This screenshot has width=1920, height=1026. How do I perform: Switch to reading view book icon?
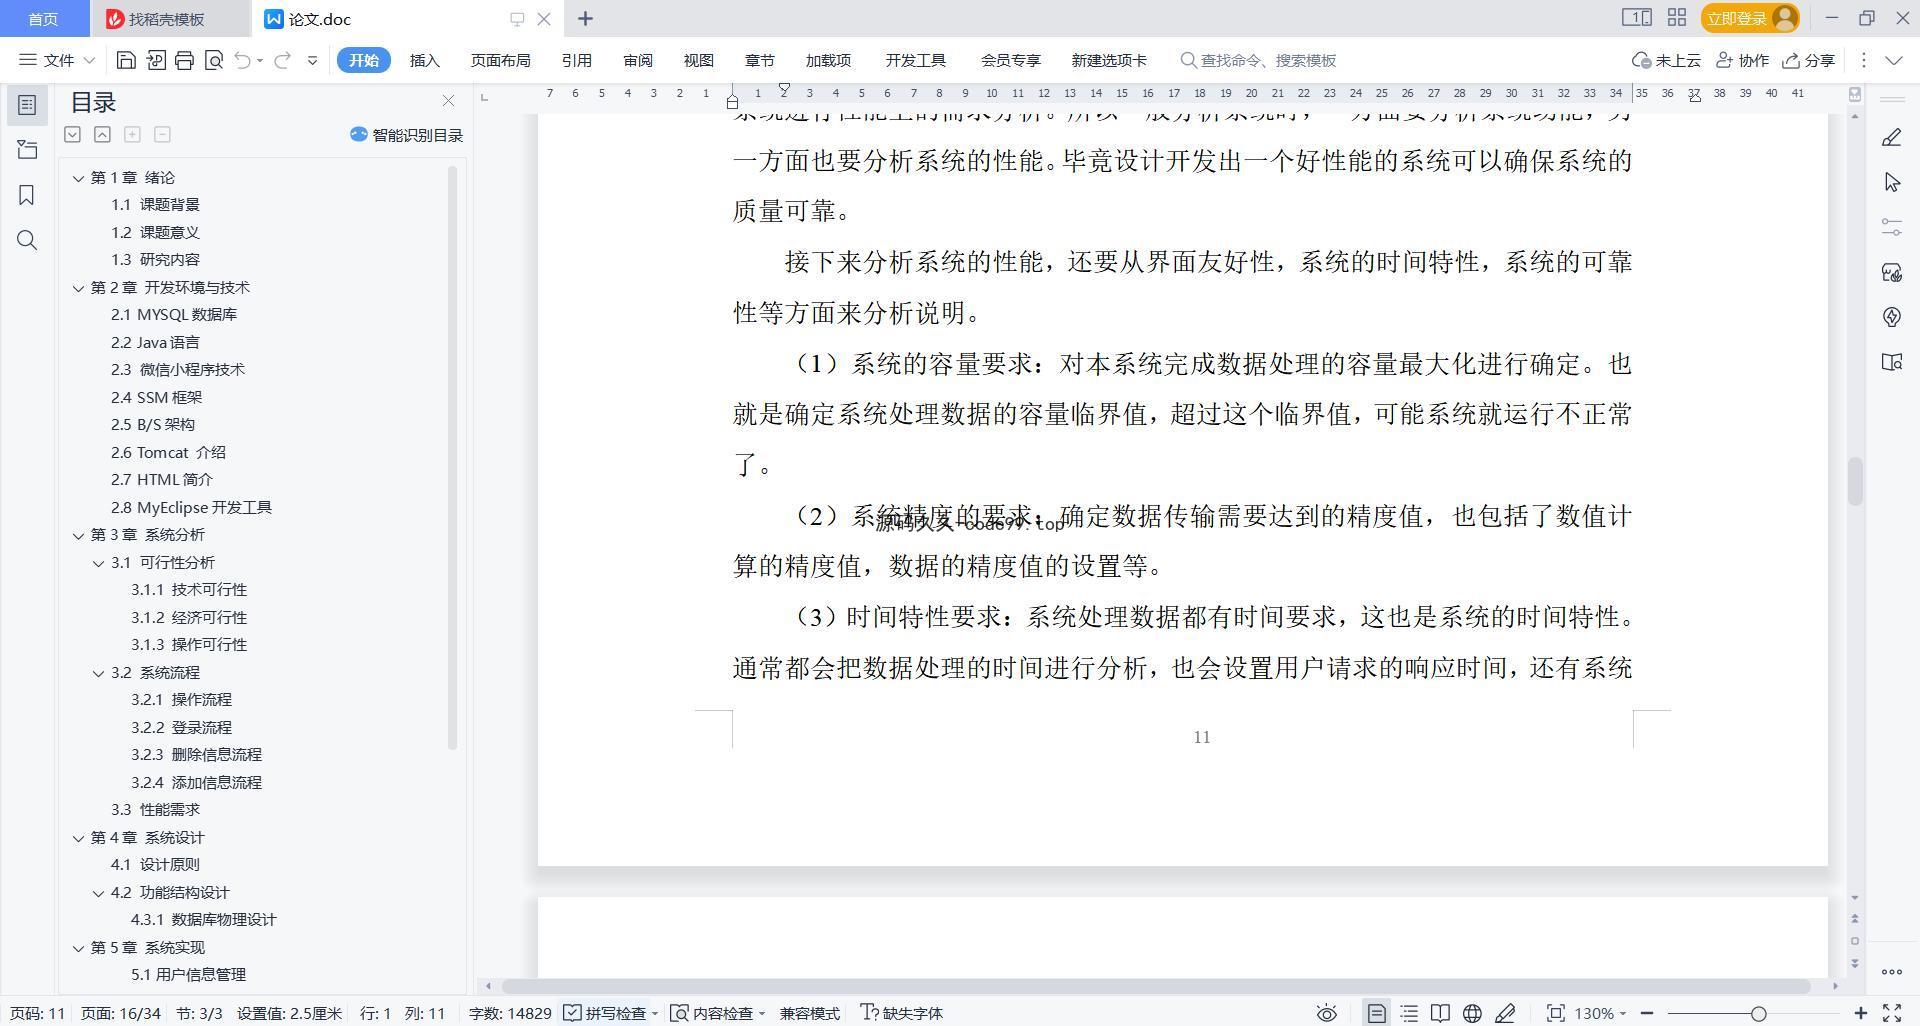tap(1440, 1013)
